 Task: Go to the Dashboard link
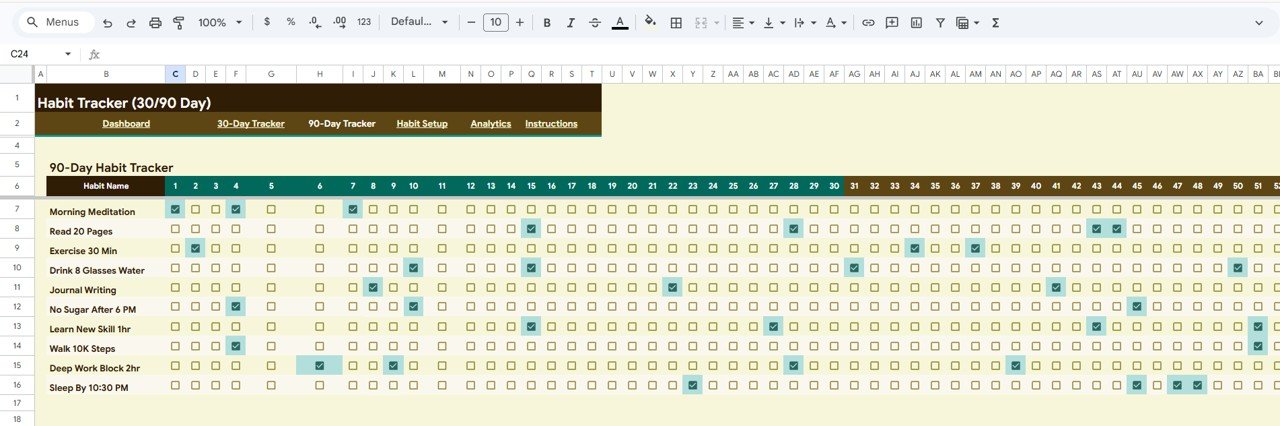pos(126,124)
